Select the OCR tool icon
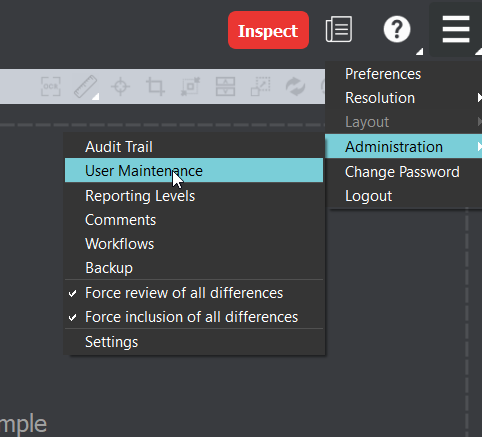The height and width of the screenshot is (437, 482). tap(51, 87)
